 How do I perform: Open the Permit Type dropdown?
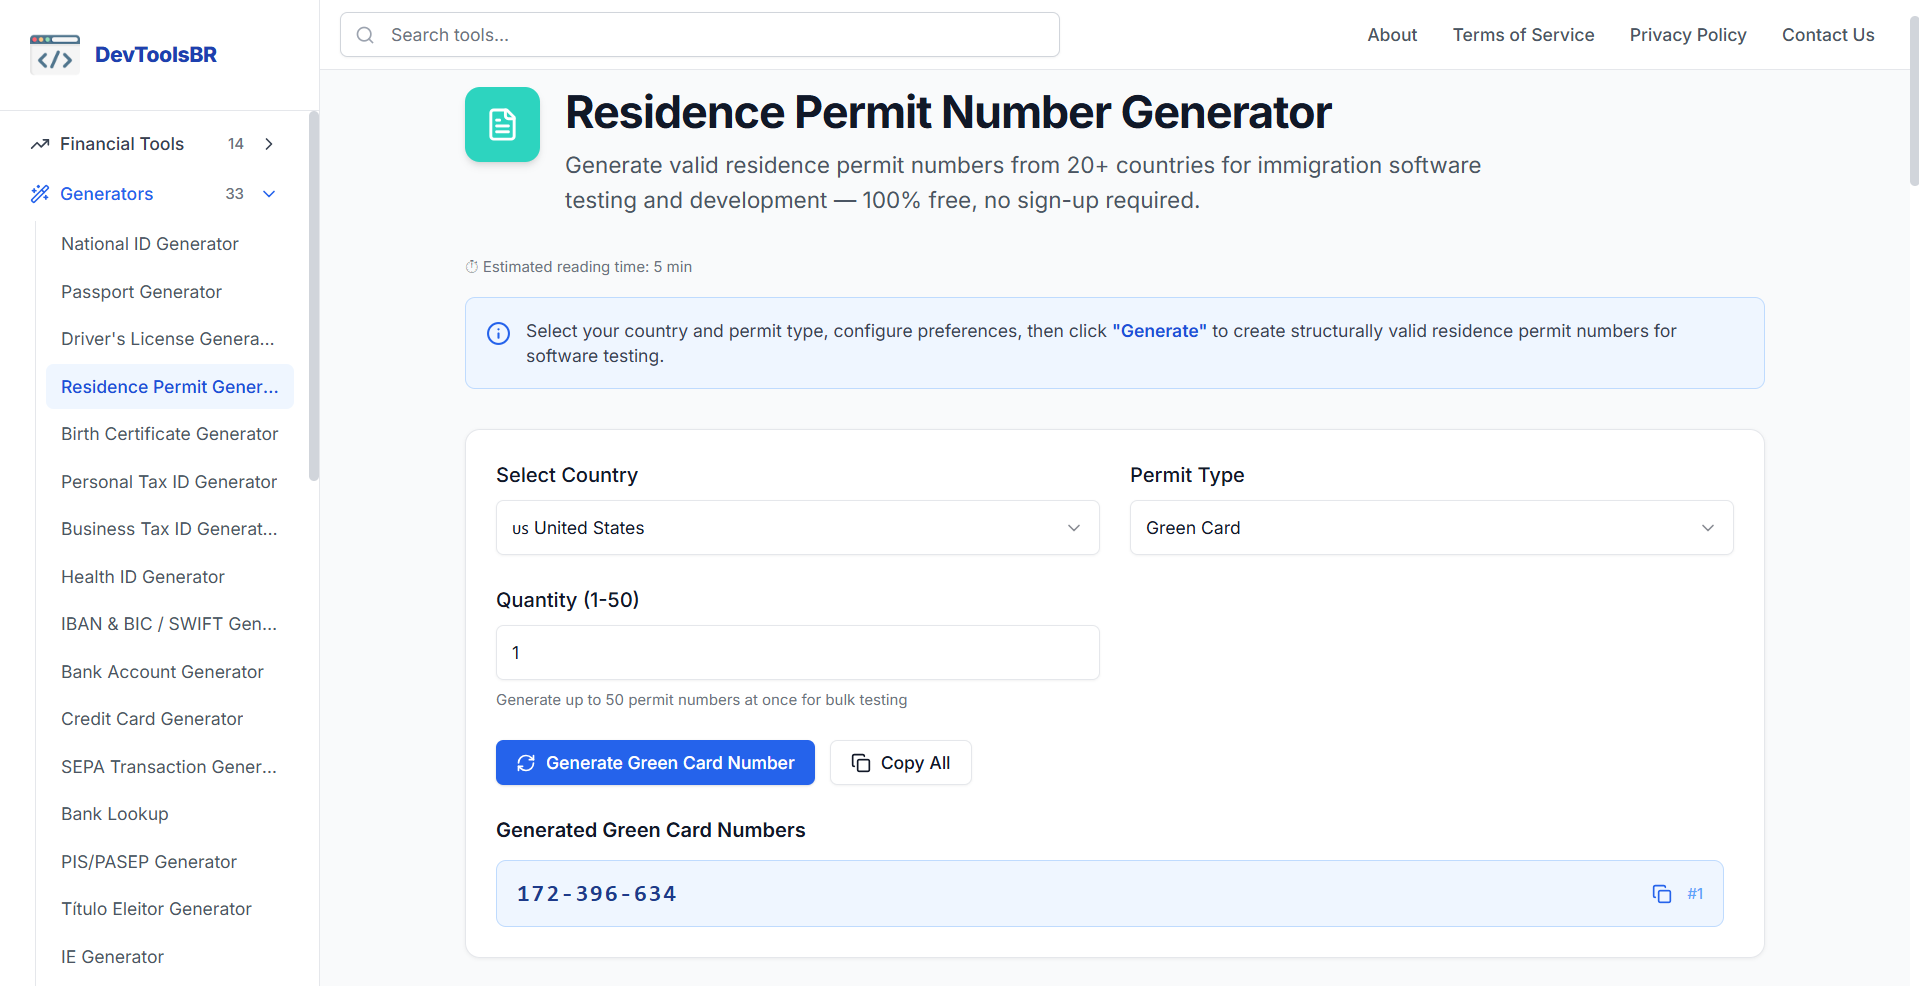[x=1431, y=528]
